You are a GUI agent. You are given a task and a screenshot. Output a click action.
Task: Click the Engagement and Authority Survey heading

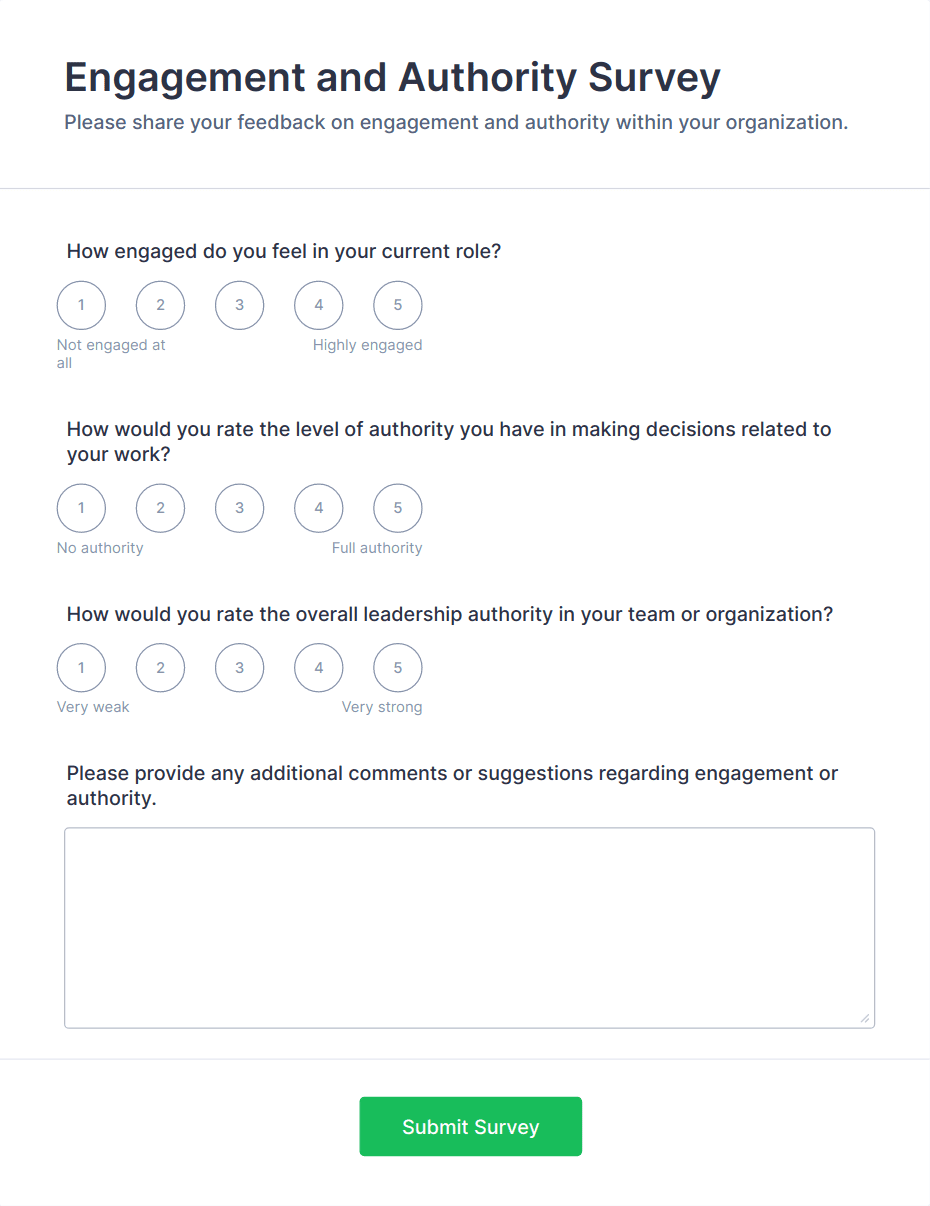pyautogui.click(x=392, y=78)
